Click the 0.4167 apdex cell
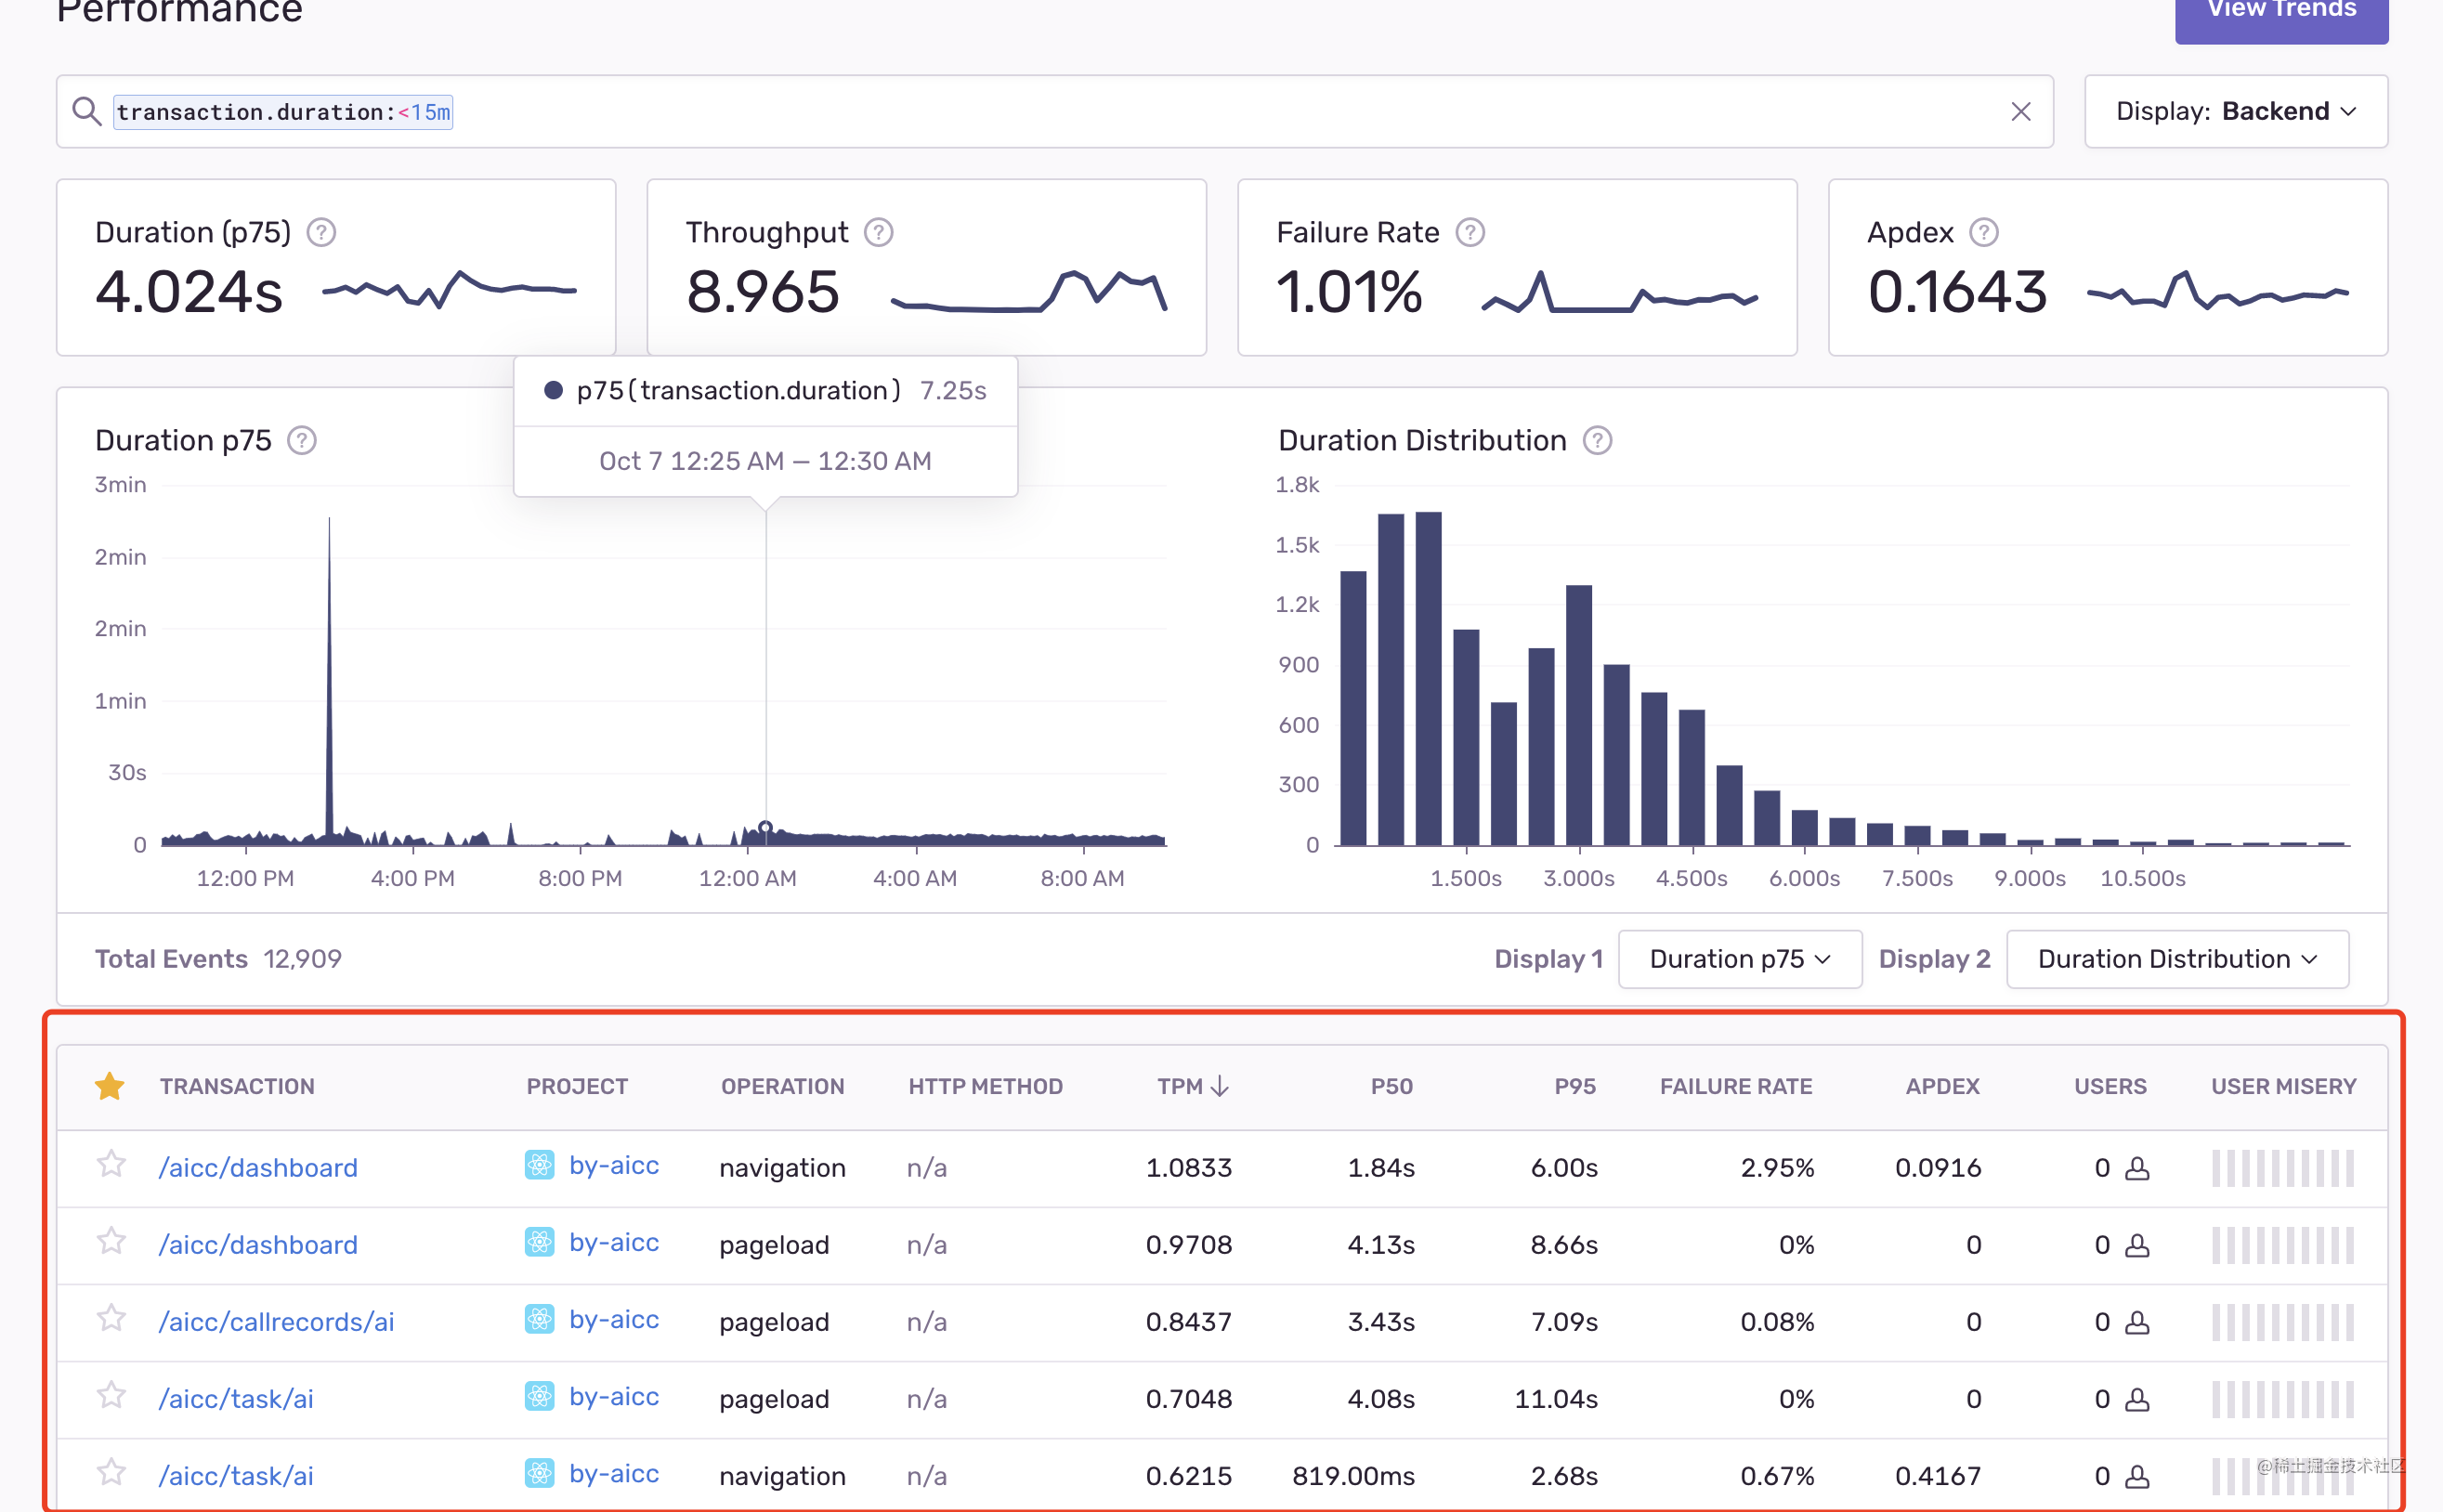Viewport: 2443px width, 1512px height. click(x=1937, y=1475)
